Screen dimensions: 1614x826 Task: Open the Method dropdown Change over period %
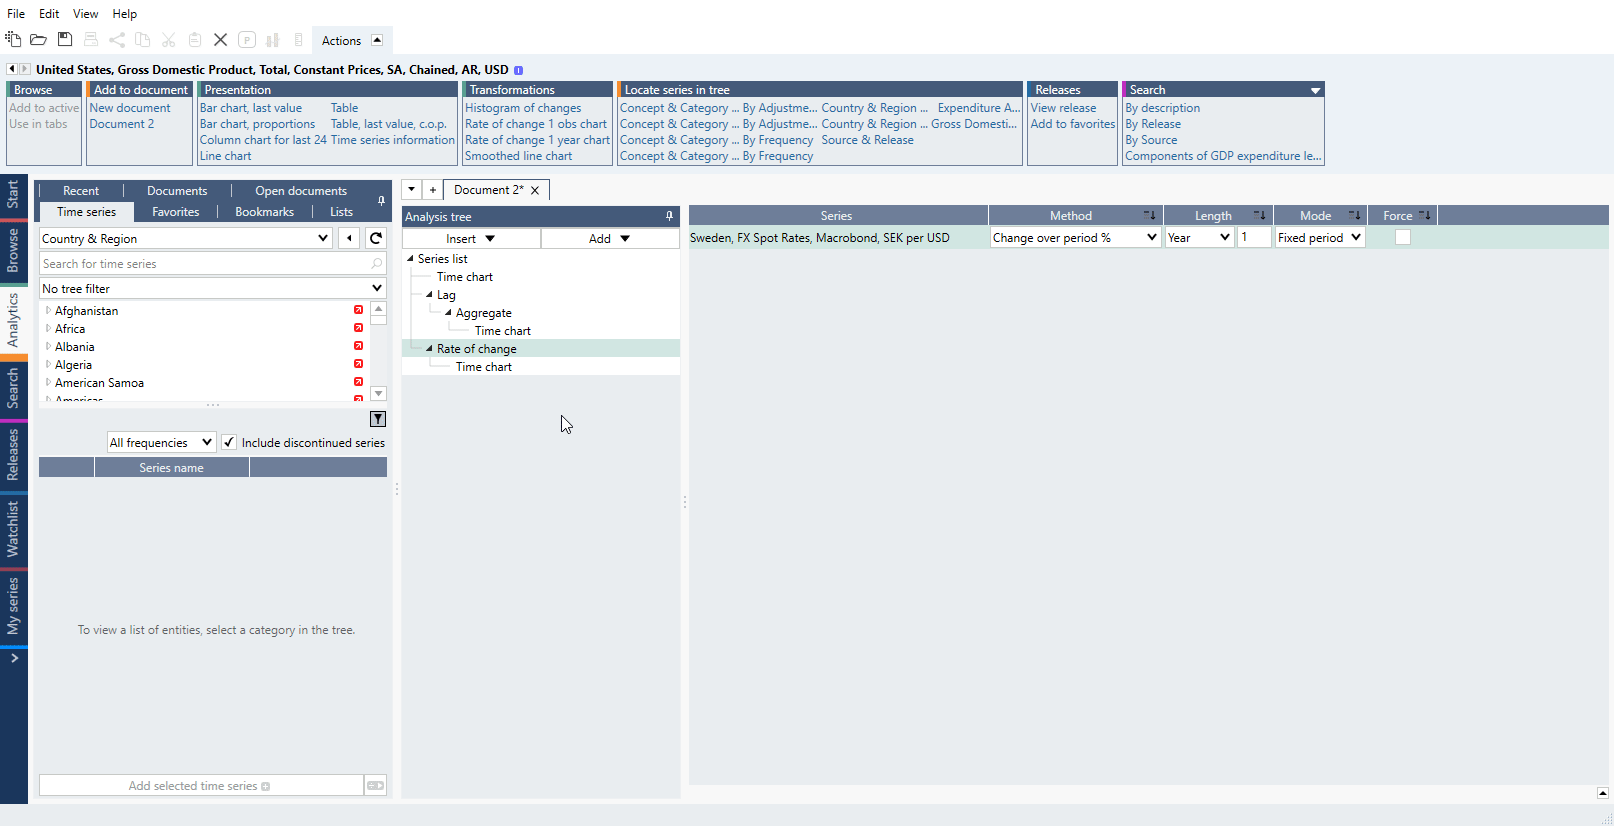click(1075, 237)
